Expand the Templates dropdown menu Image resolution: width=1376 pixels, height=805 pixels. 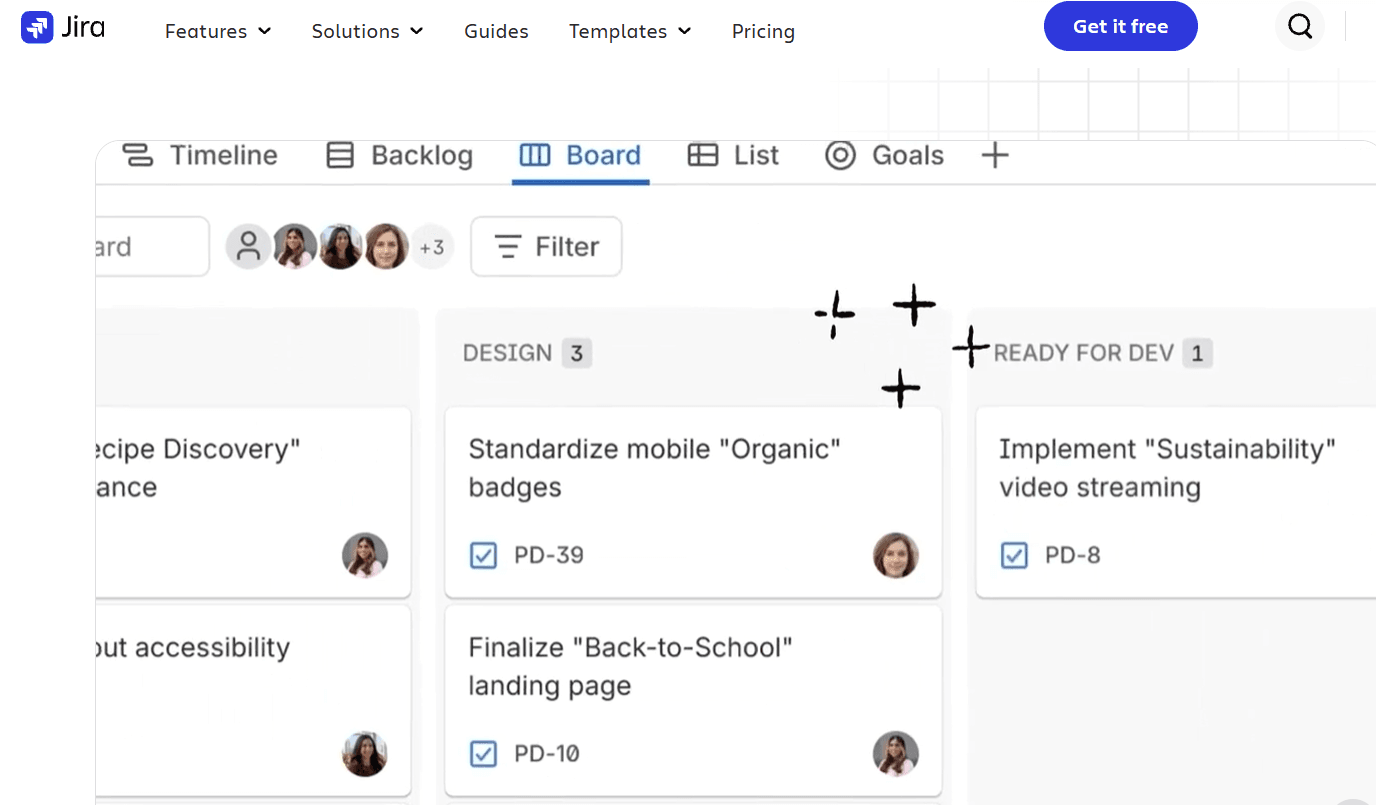630,31
